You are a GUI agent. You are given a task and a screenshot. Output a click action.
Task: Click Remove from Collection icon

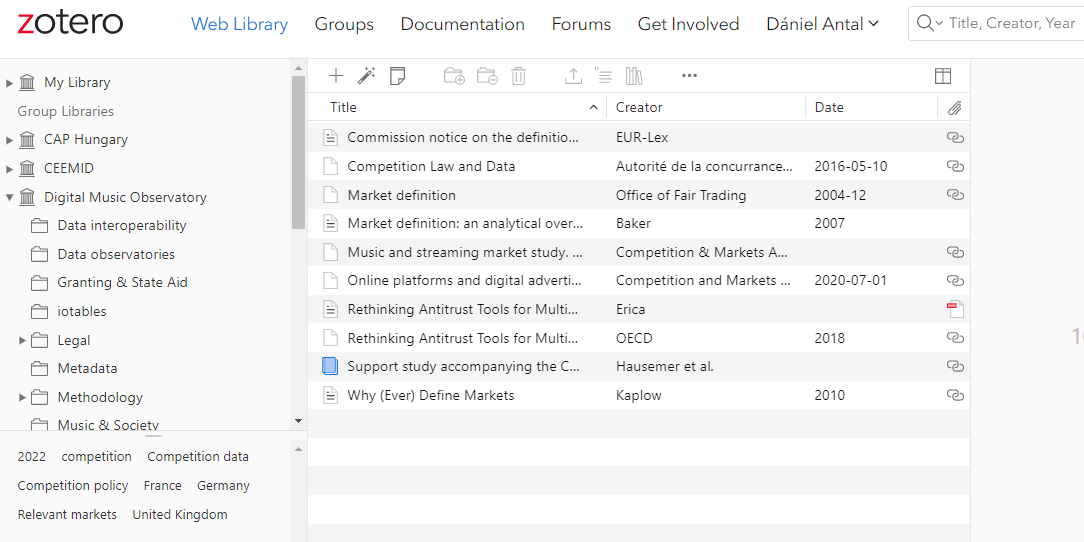(x=487, y=75)
